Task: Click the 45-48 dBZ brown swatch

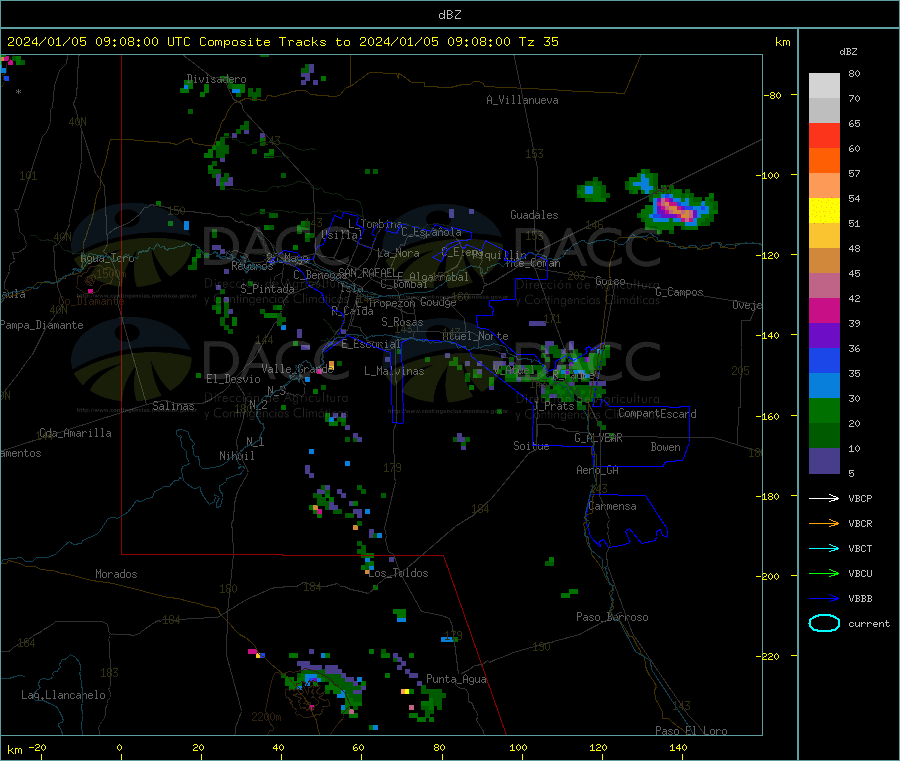Action: click(824, 261)
